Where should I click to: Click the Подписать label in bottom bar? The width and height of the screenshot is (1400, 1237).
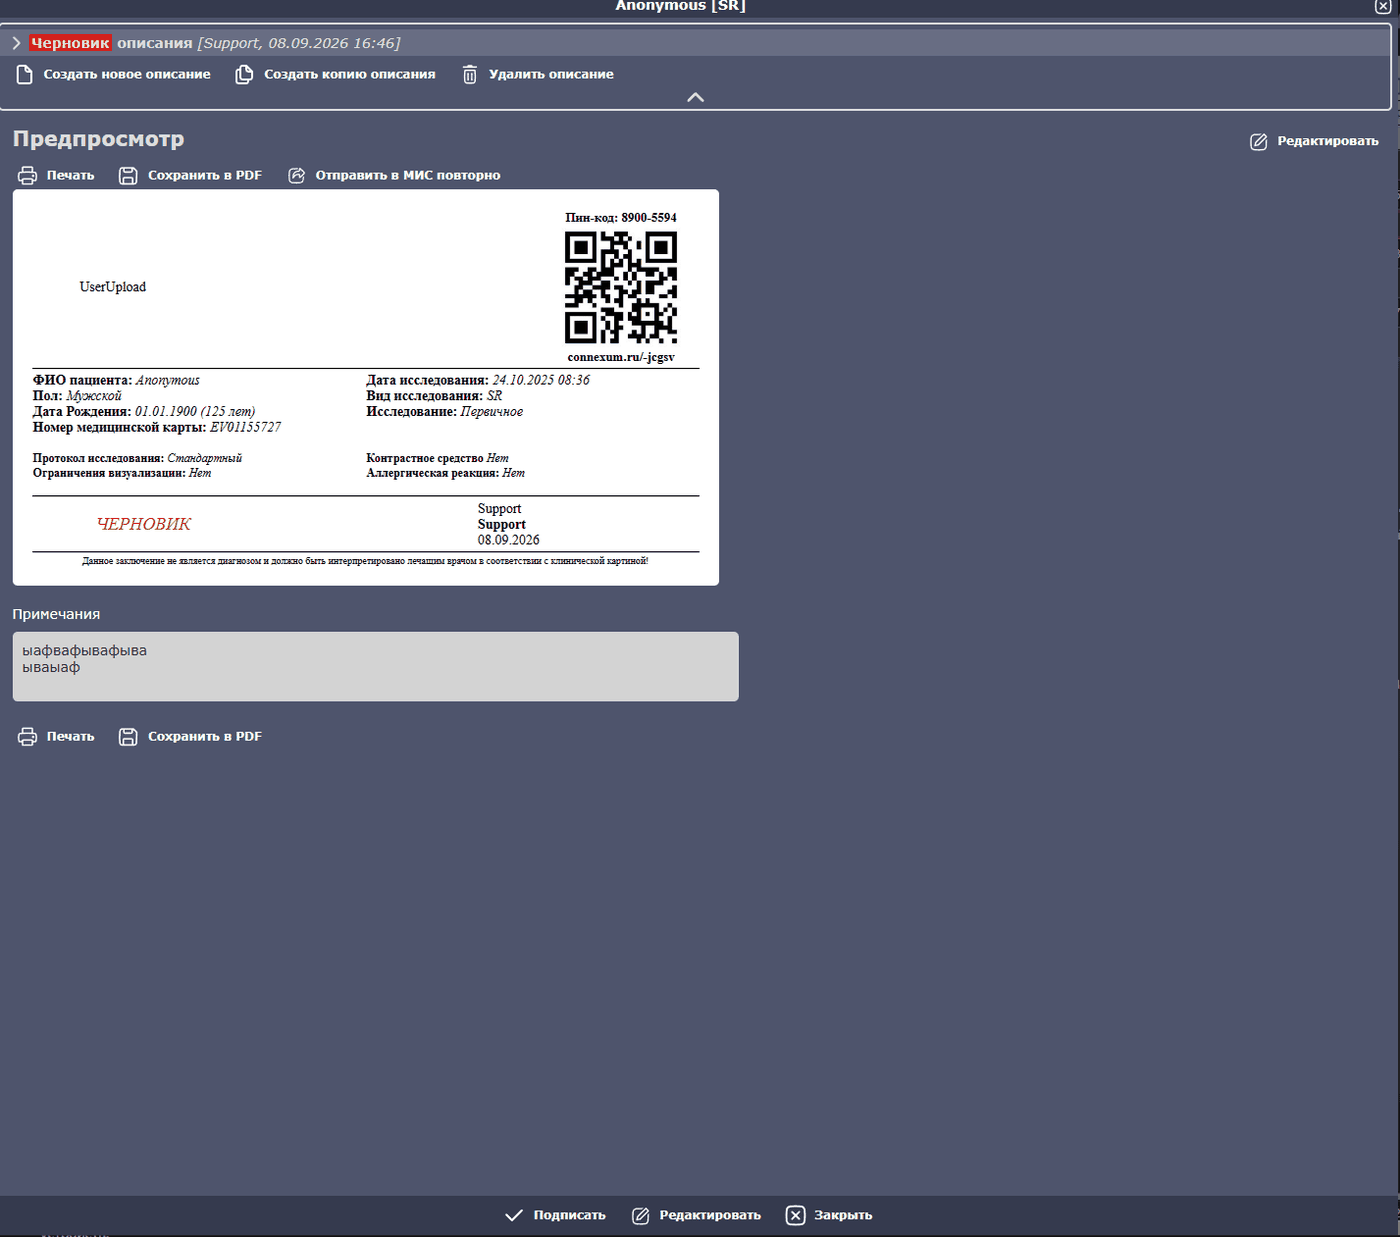point(570,1215)
